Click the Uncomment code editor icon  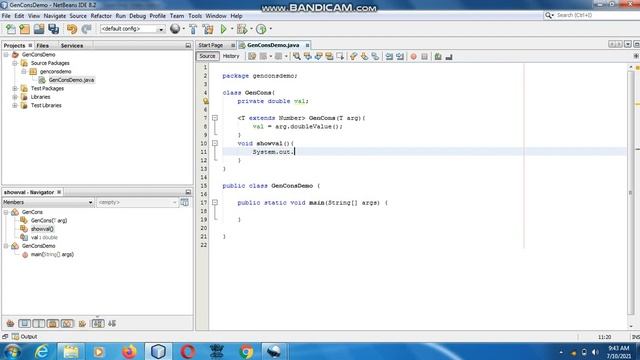449,56
